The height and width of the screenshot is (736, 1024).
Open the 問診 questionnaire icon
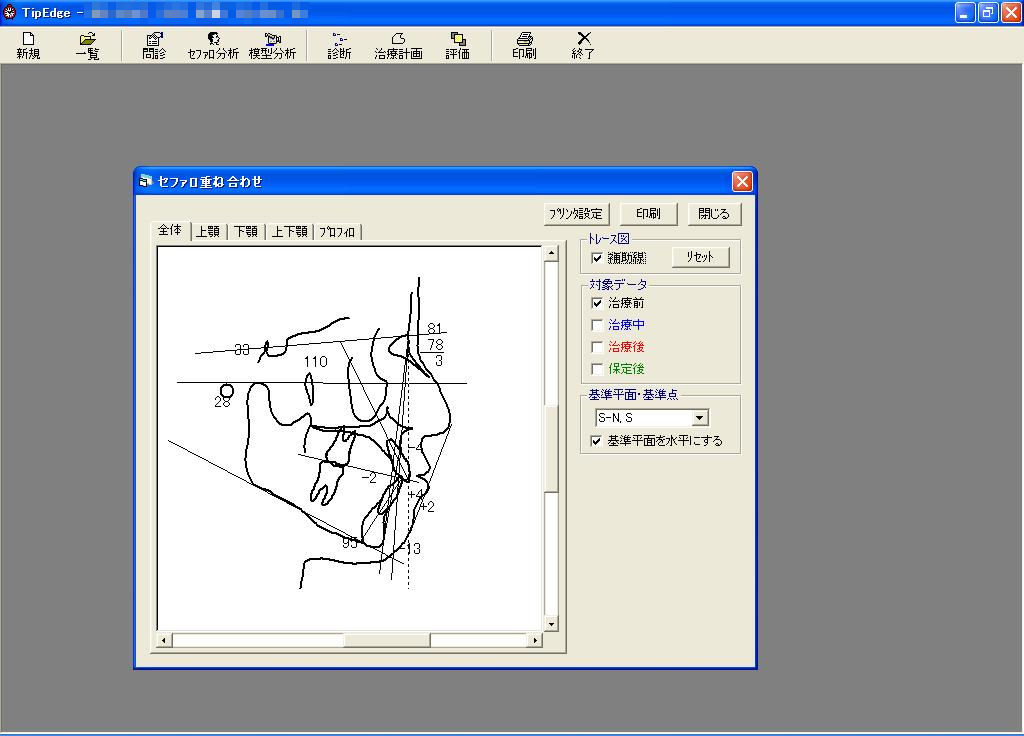[154, 45]
